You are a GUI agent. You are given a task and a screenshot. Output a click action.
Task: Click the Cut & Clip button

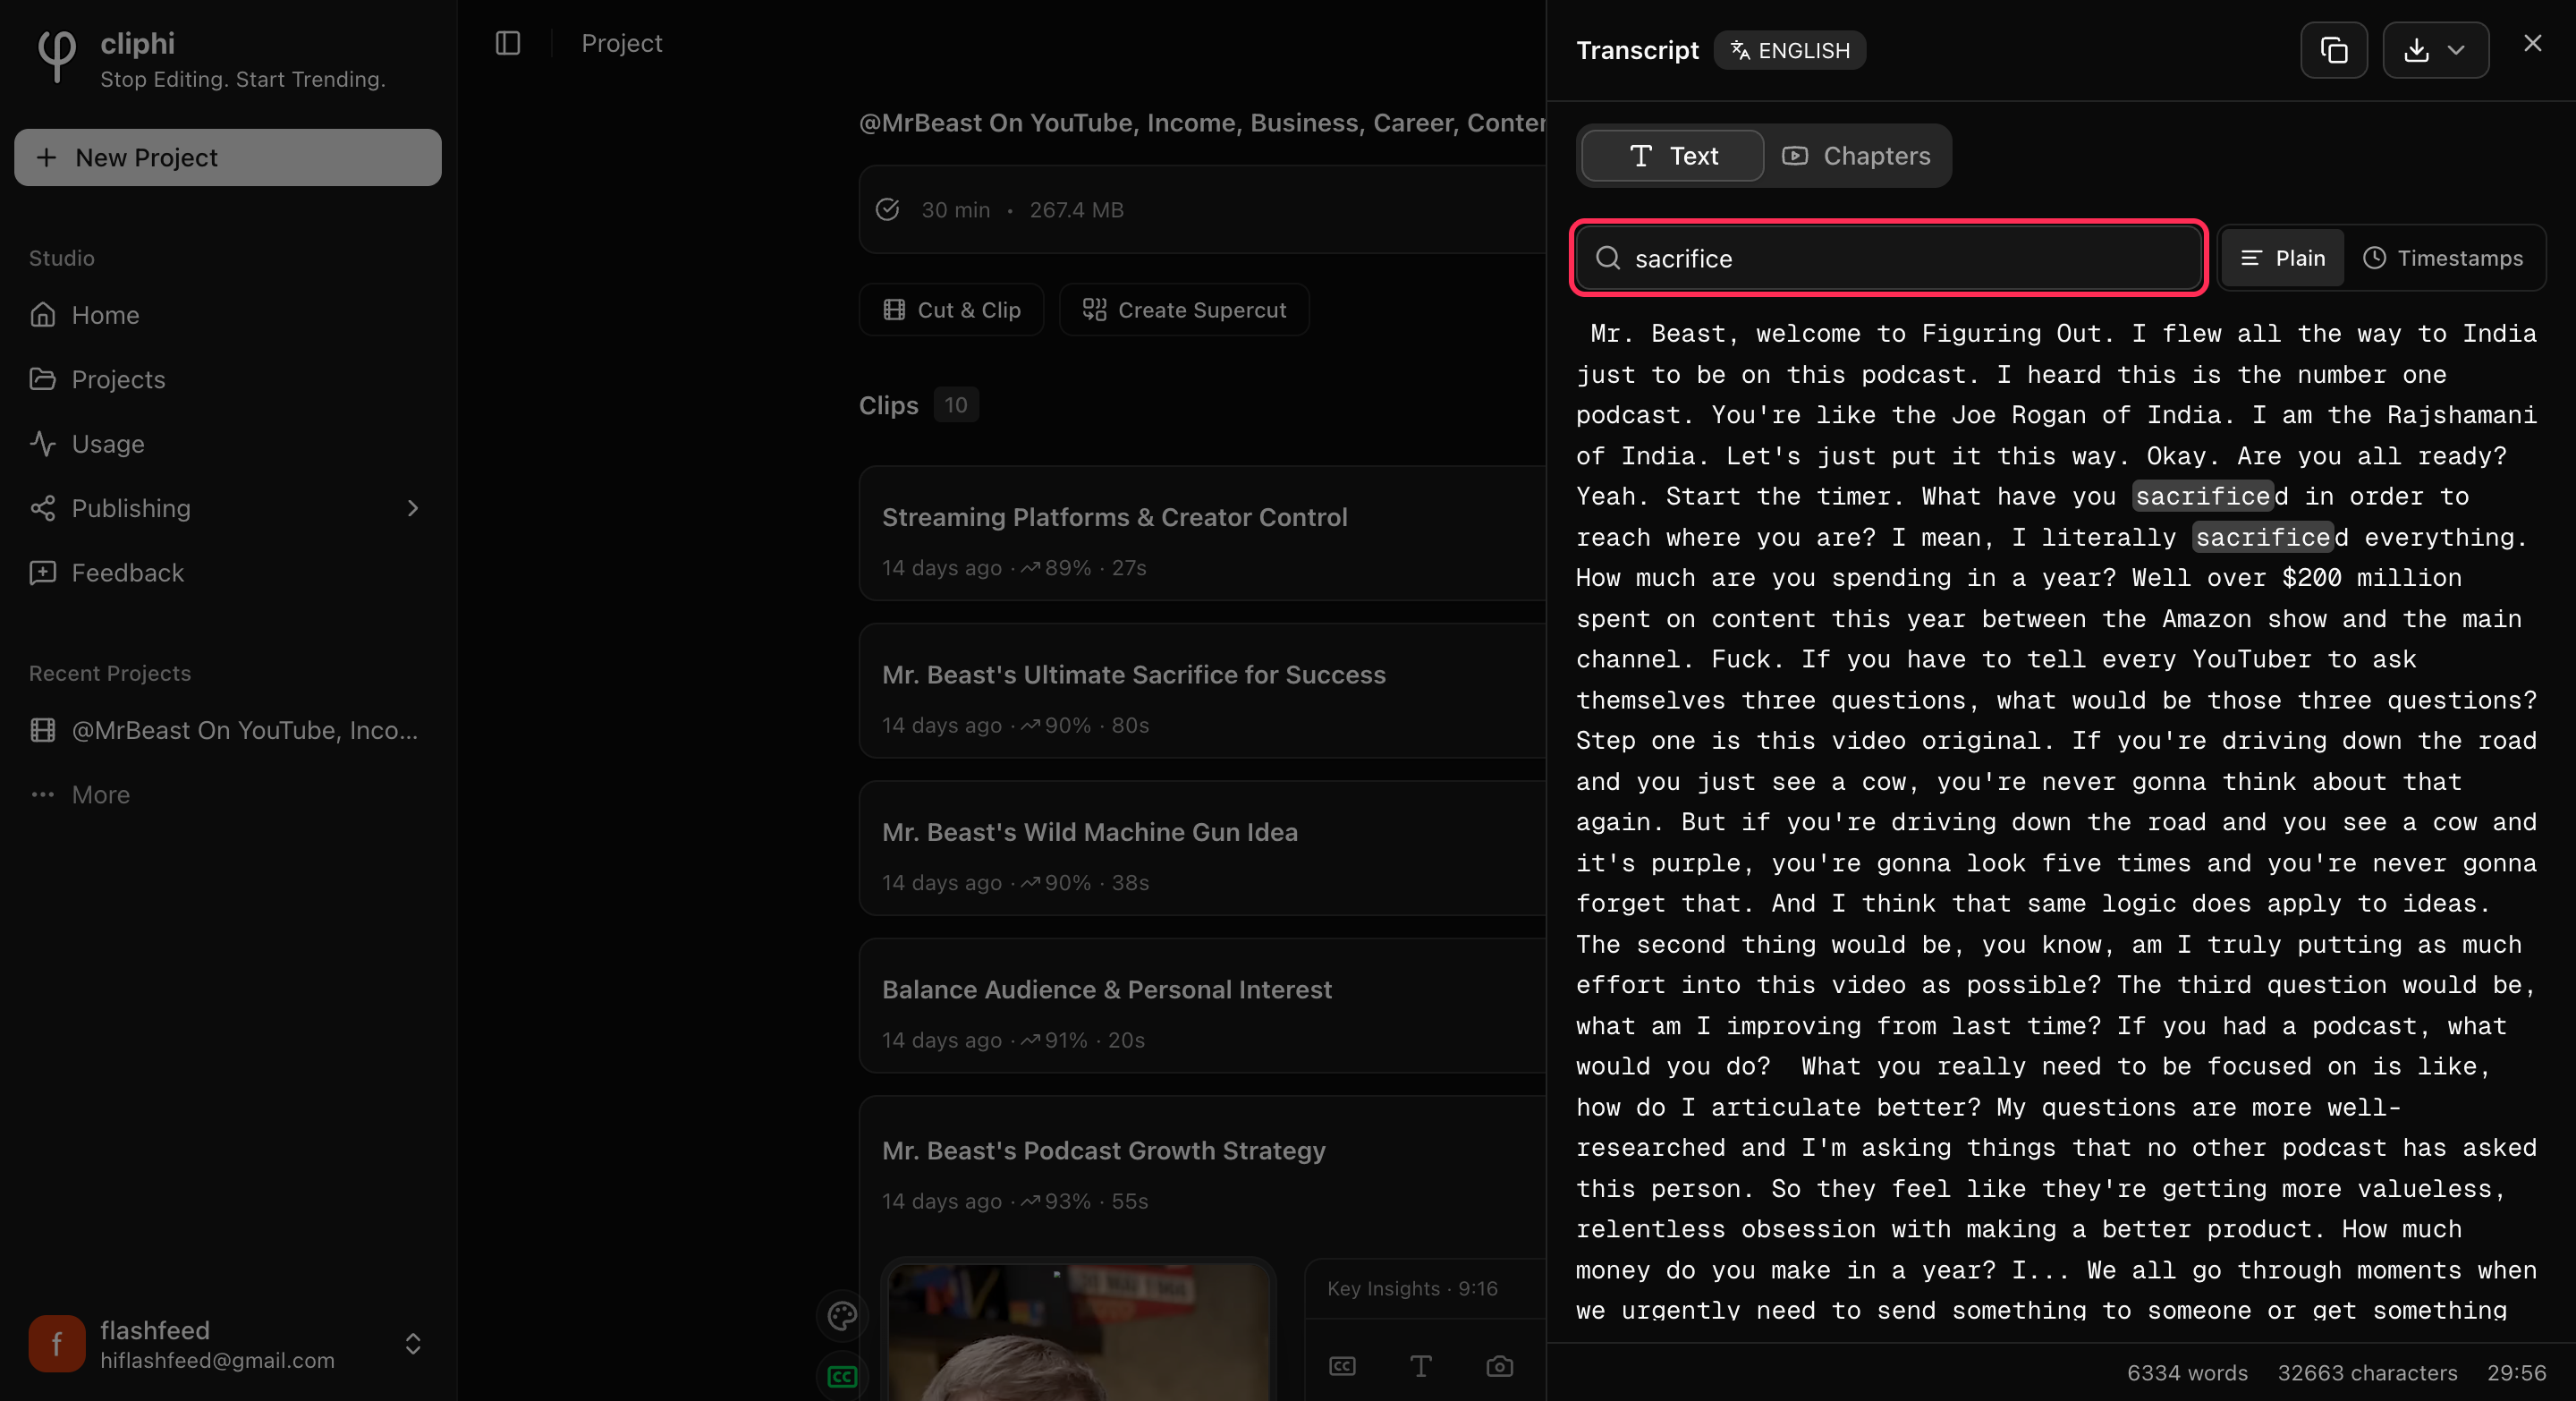pyautogui.click(x=952, y=310)
